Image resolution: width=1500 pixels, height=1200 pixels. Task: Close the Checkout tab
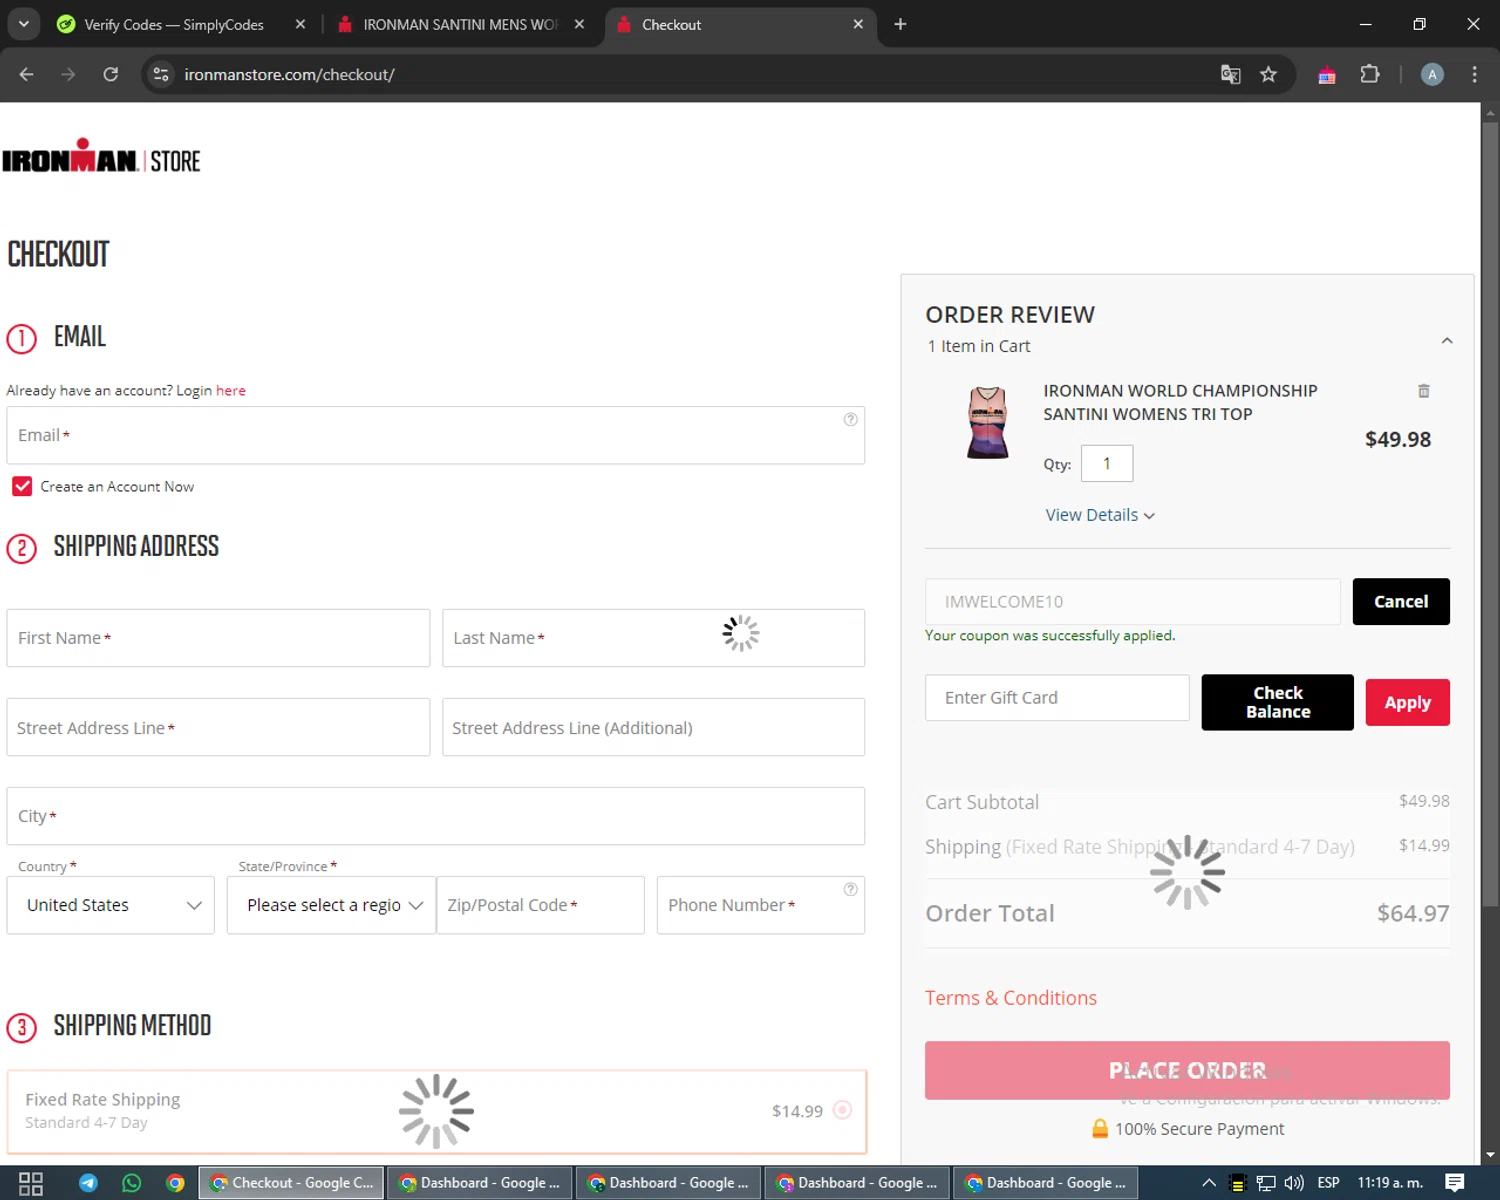click(857, 24)
